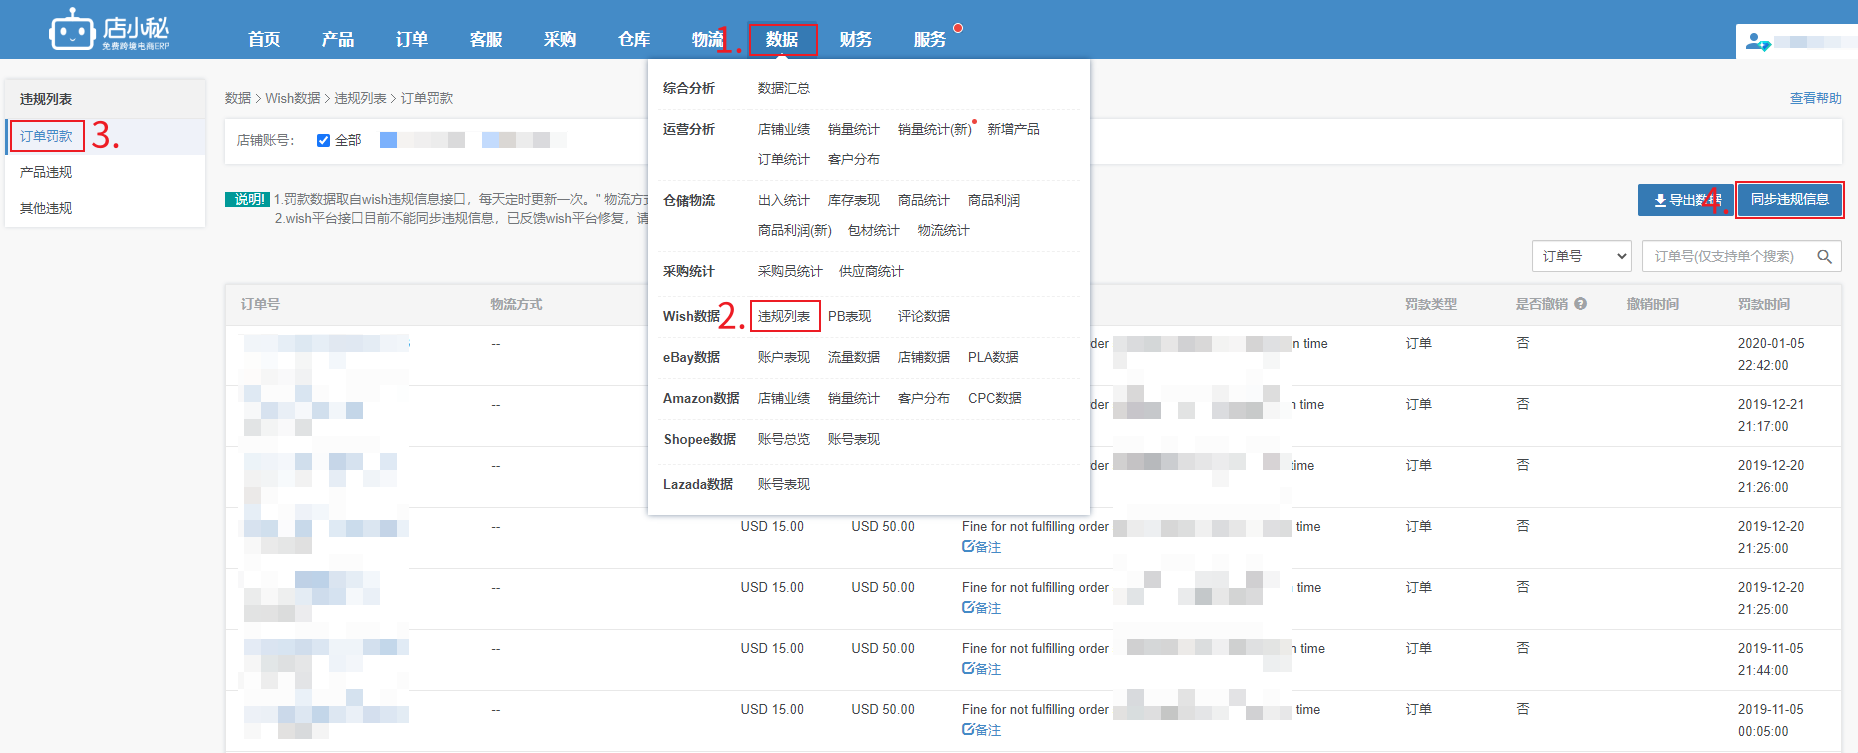Screen dimensions: 1858x753
Task: Select 店铺业绩 under 运营分析
Action: [784, 129]
